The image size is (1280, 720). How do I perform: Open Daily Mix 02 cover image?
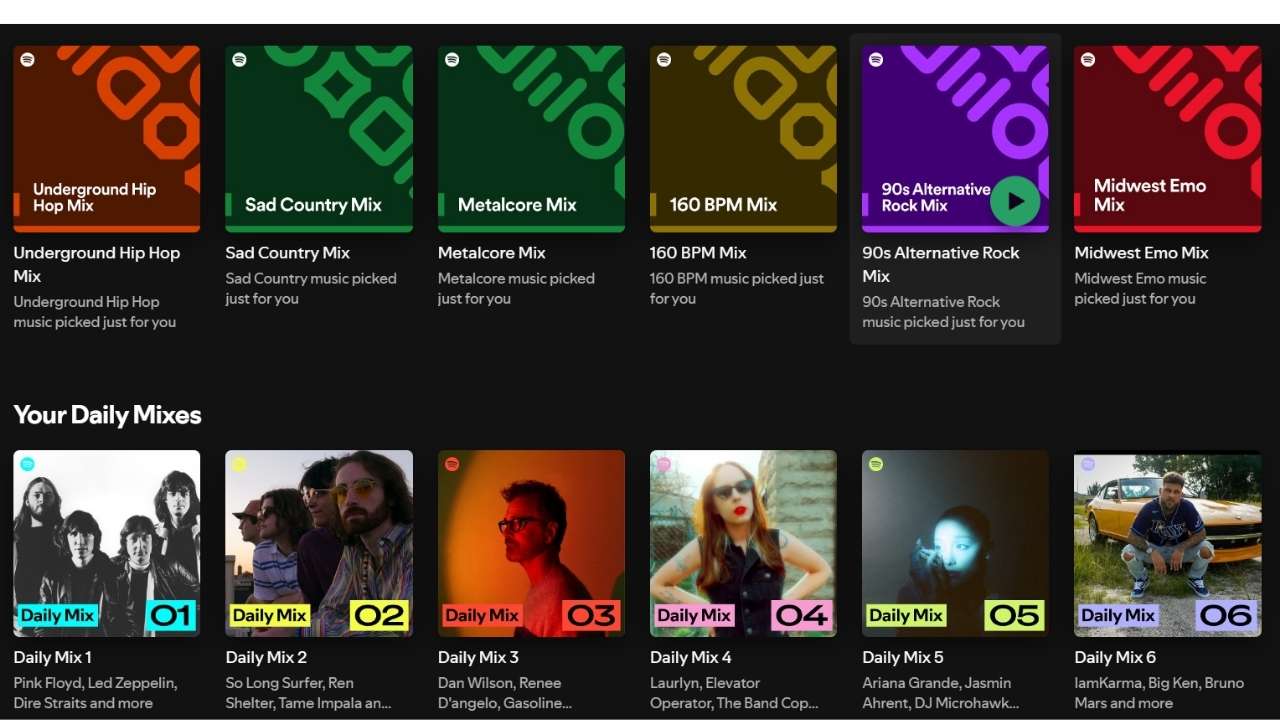[x=319, y=543]
